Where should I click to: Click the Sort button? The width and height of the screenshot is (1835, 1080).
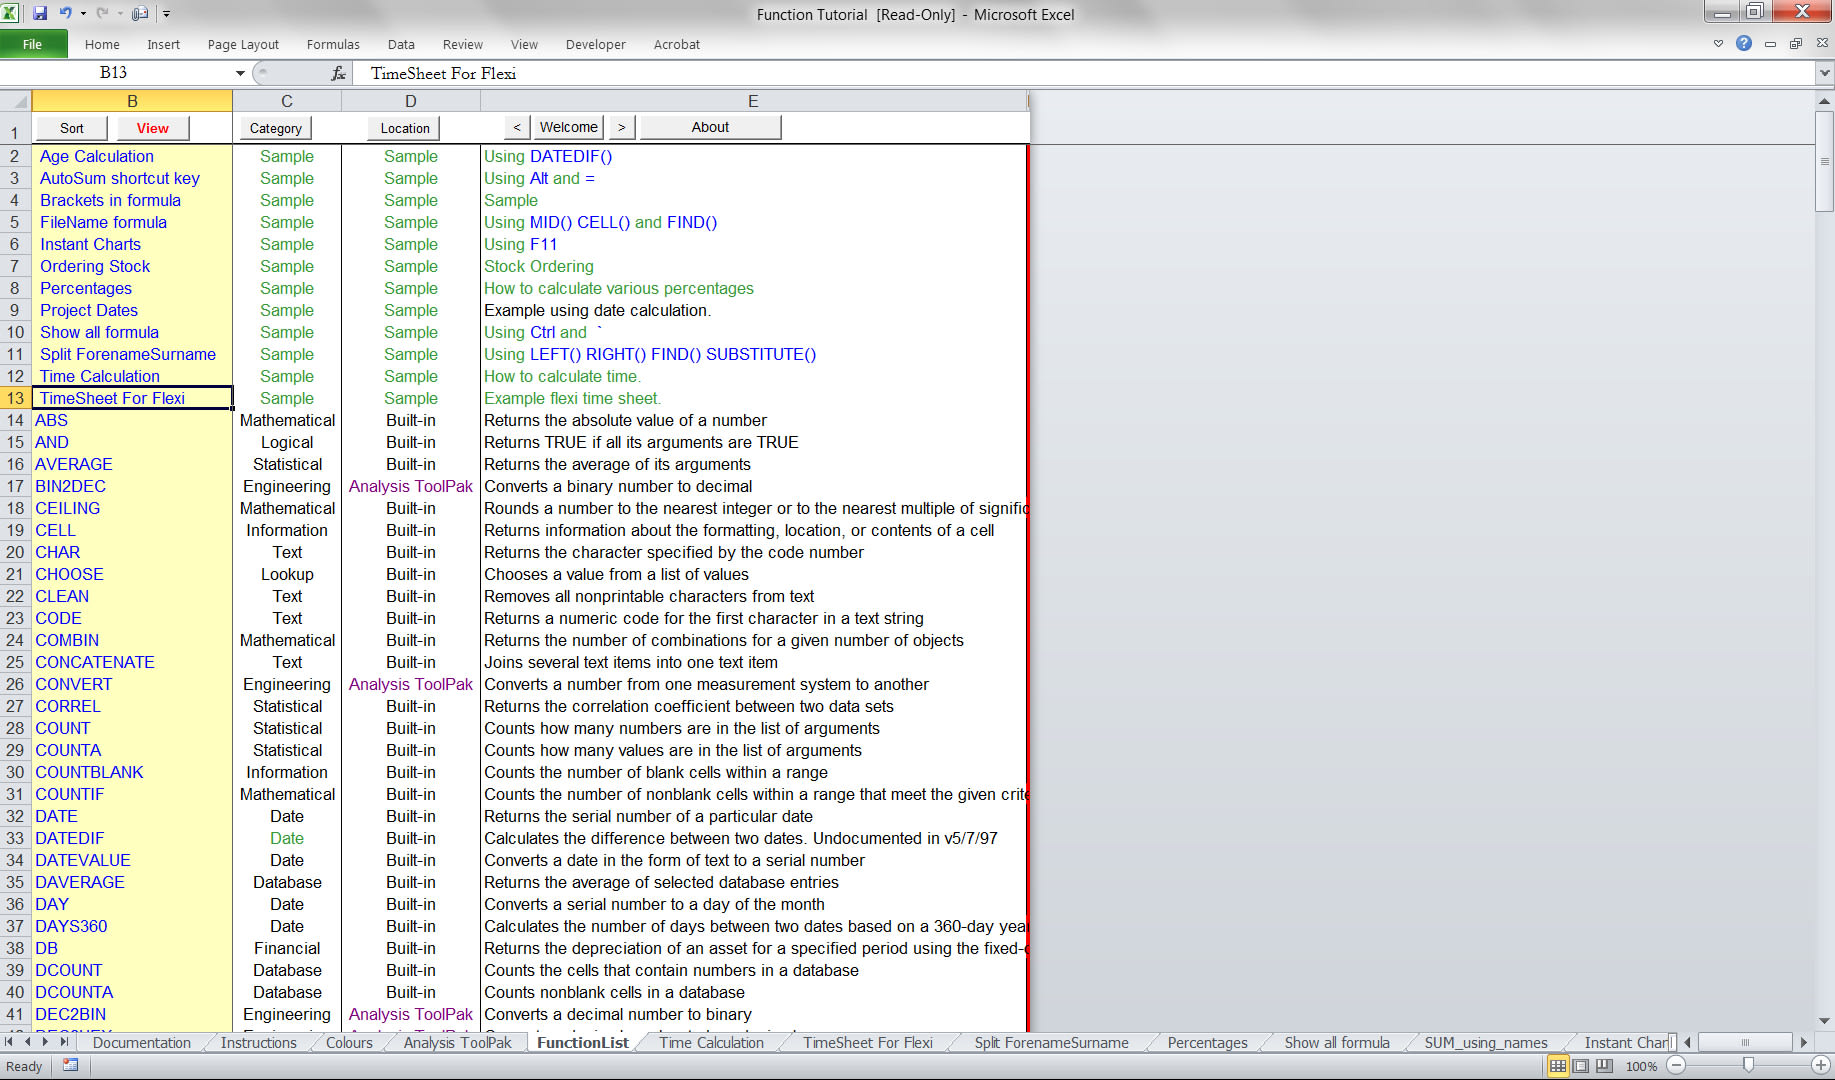point(72,128)
